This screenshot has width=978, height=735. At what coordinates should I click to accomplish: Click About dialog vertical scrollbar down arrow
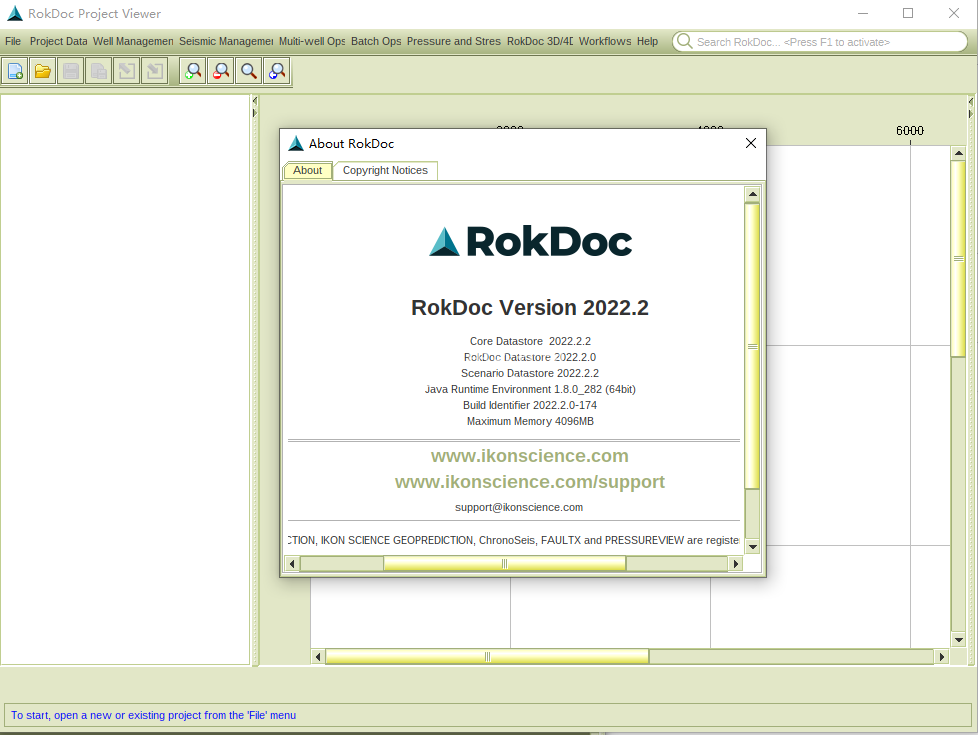click(x=753, y=547)
